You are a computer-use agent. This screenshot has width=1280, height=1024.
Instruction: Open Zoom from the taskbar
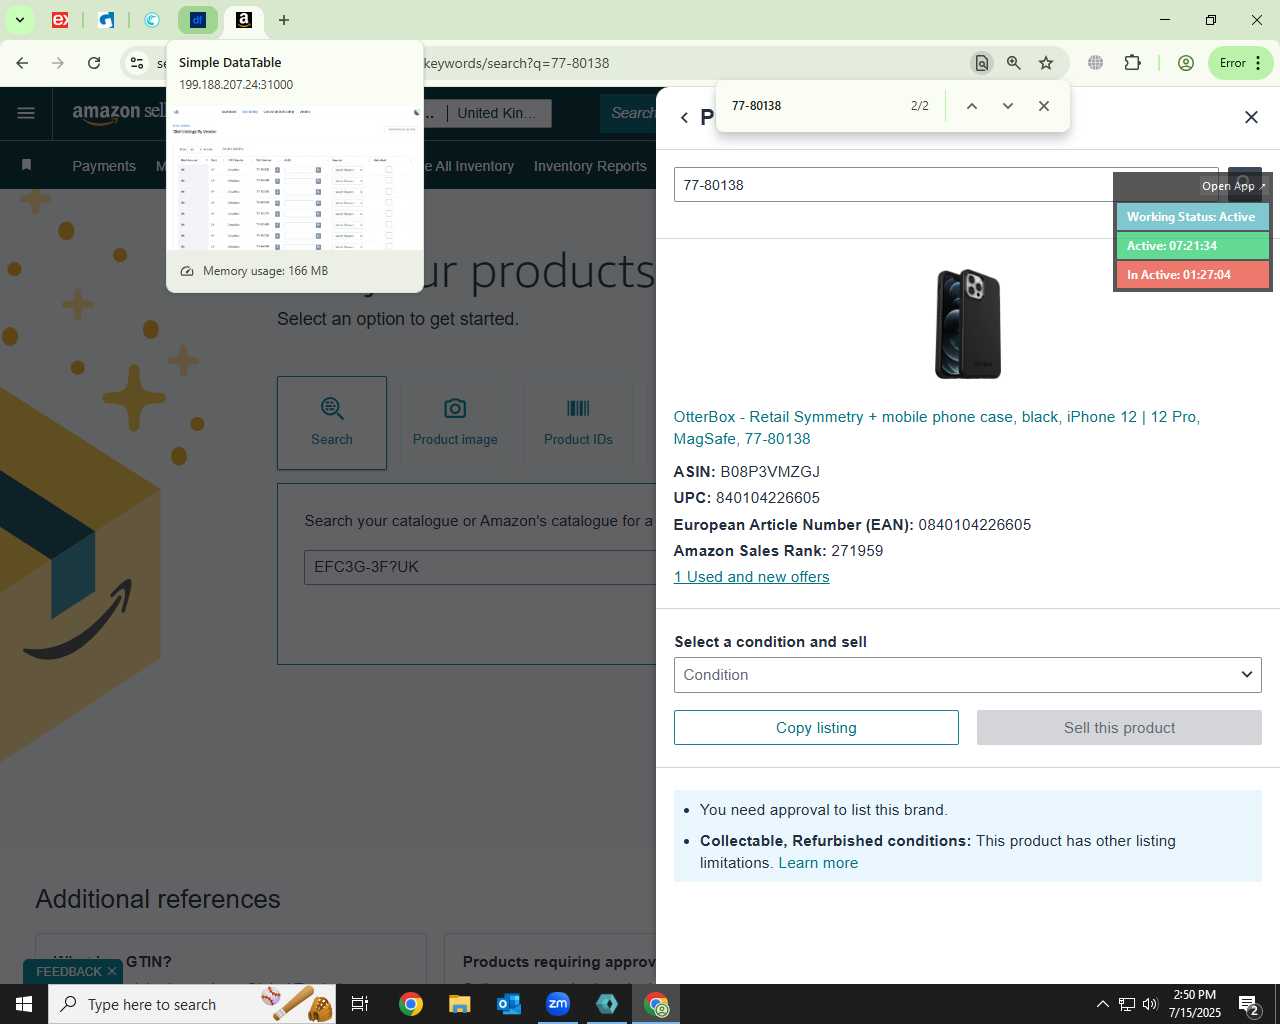[558, 1004]
